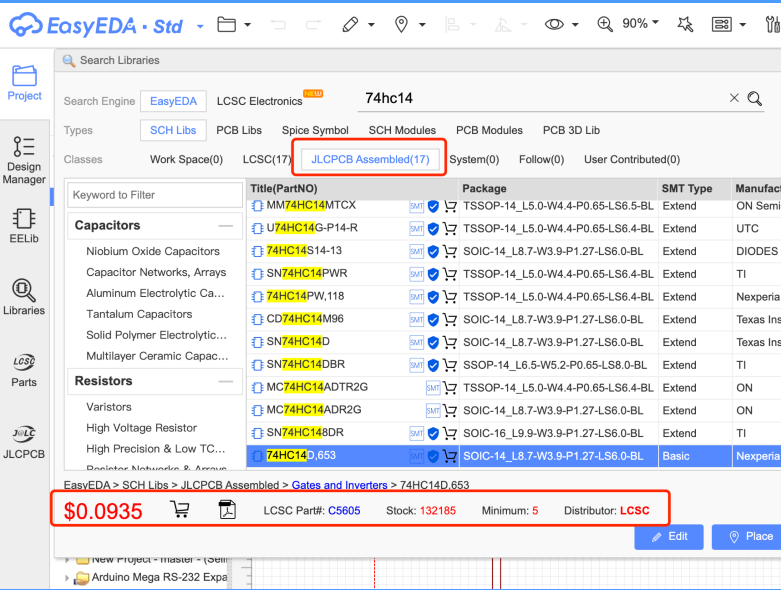This screenshot has width=781, height=590.
Task: Open the eye view dropdown arrow
Action: pos(575,24)
